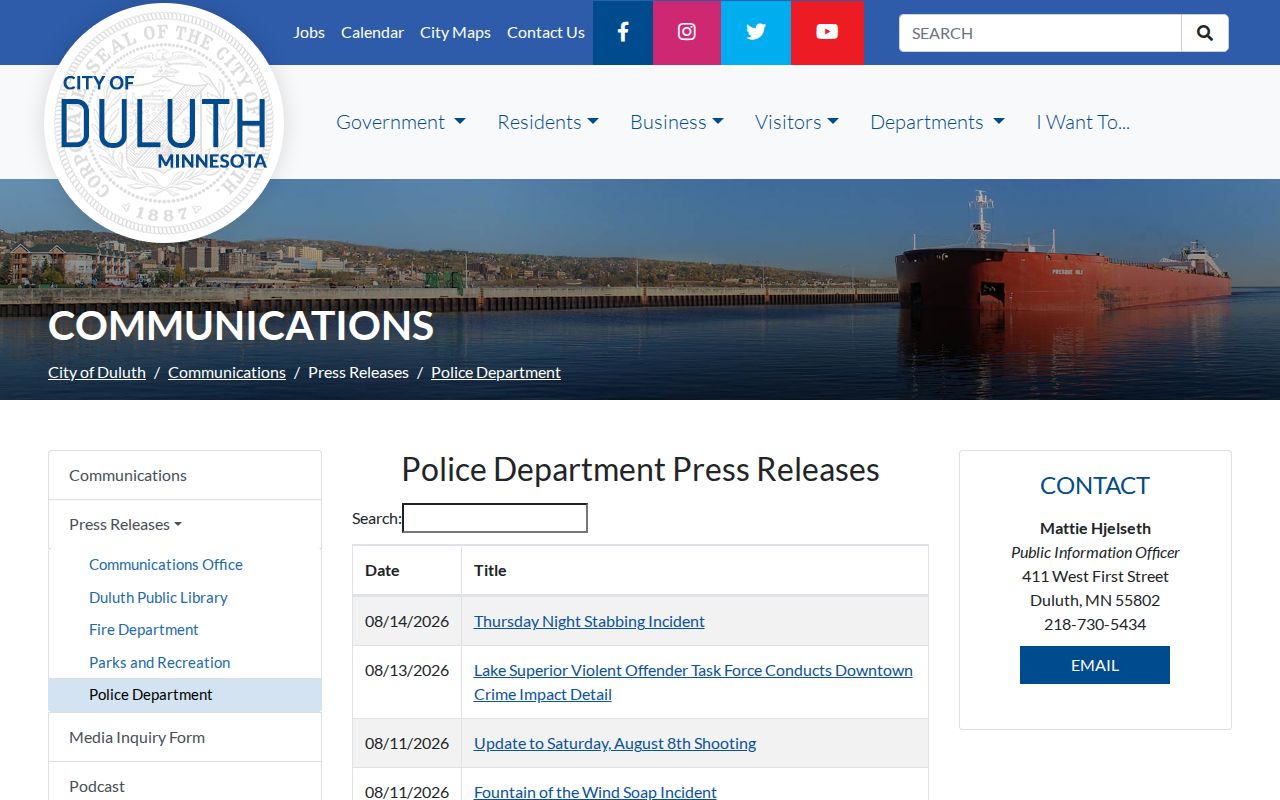Click the phone number 218-730-5434
Image resolution: width=1280 pixels, height=800 pixels.
[x=1095, y=624]
